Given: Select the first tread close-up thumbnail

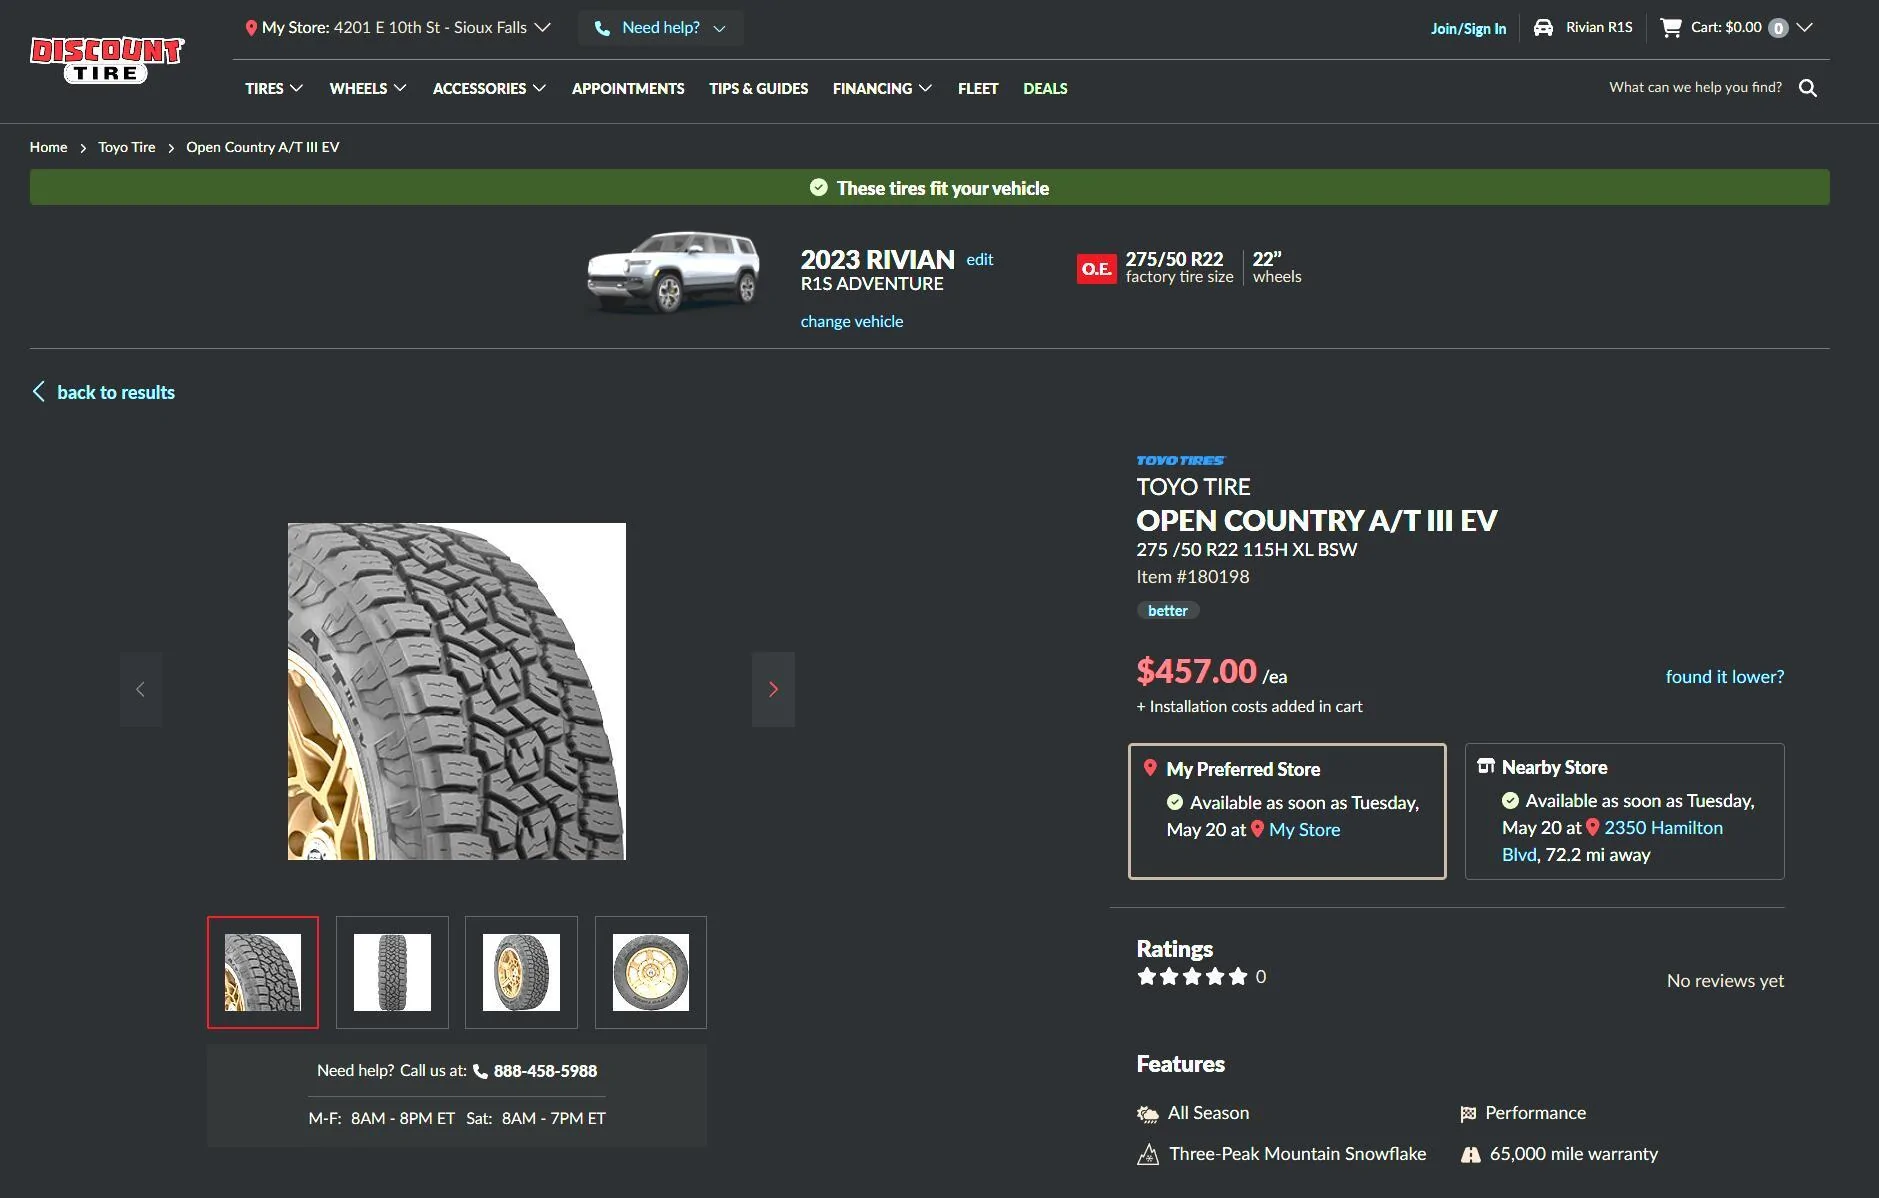Looking at the screenshot, I should [263, 972].
